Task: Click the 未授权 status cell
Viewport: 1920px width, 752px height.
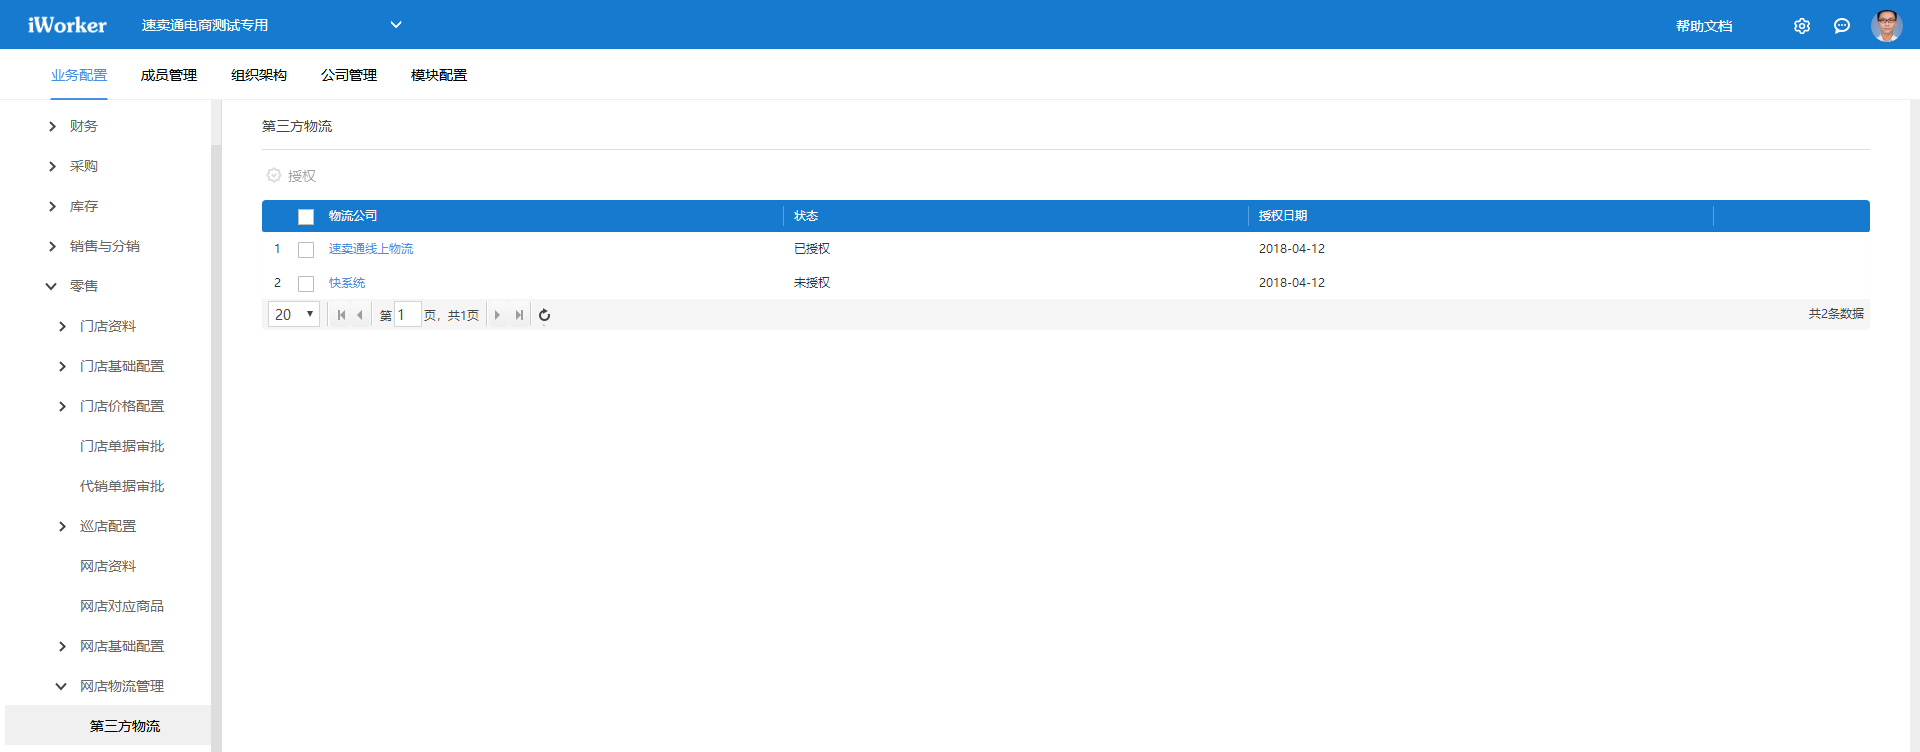Action: pyautogui.click(x=812, y=283)
